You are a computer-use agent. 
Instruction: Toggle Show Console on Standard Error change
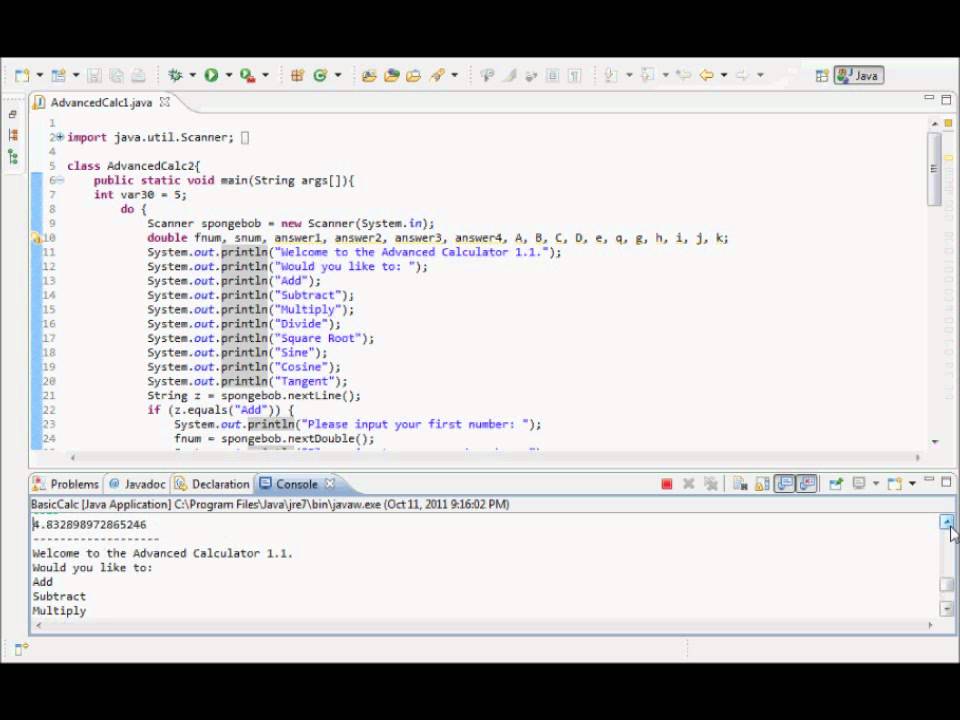pyautogui.click(x=807, y=484)
